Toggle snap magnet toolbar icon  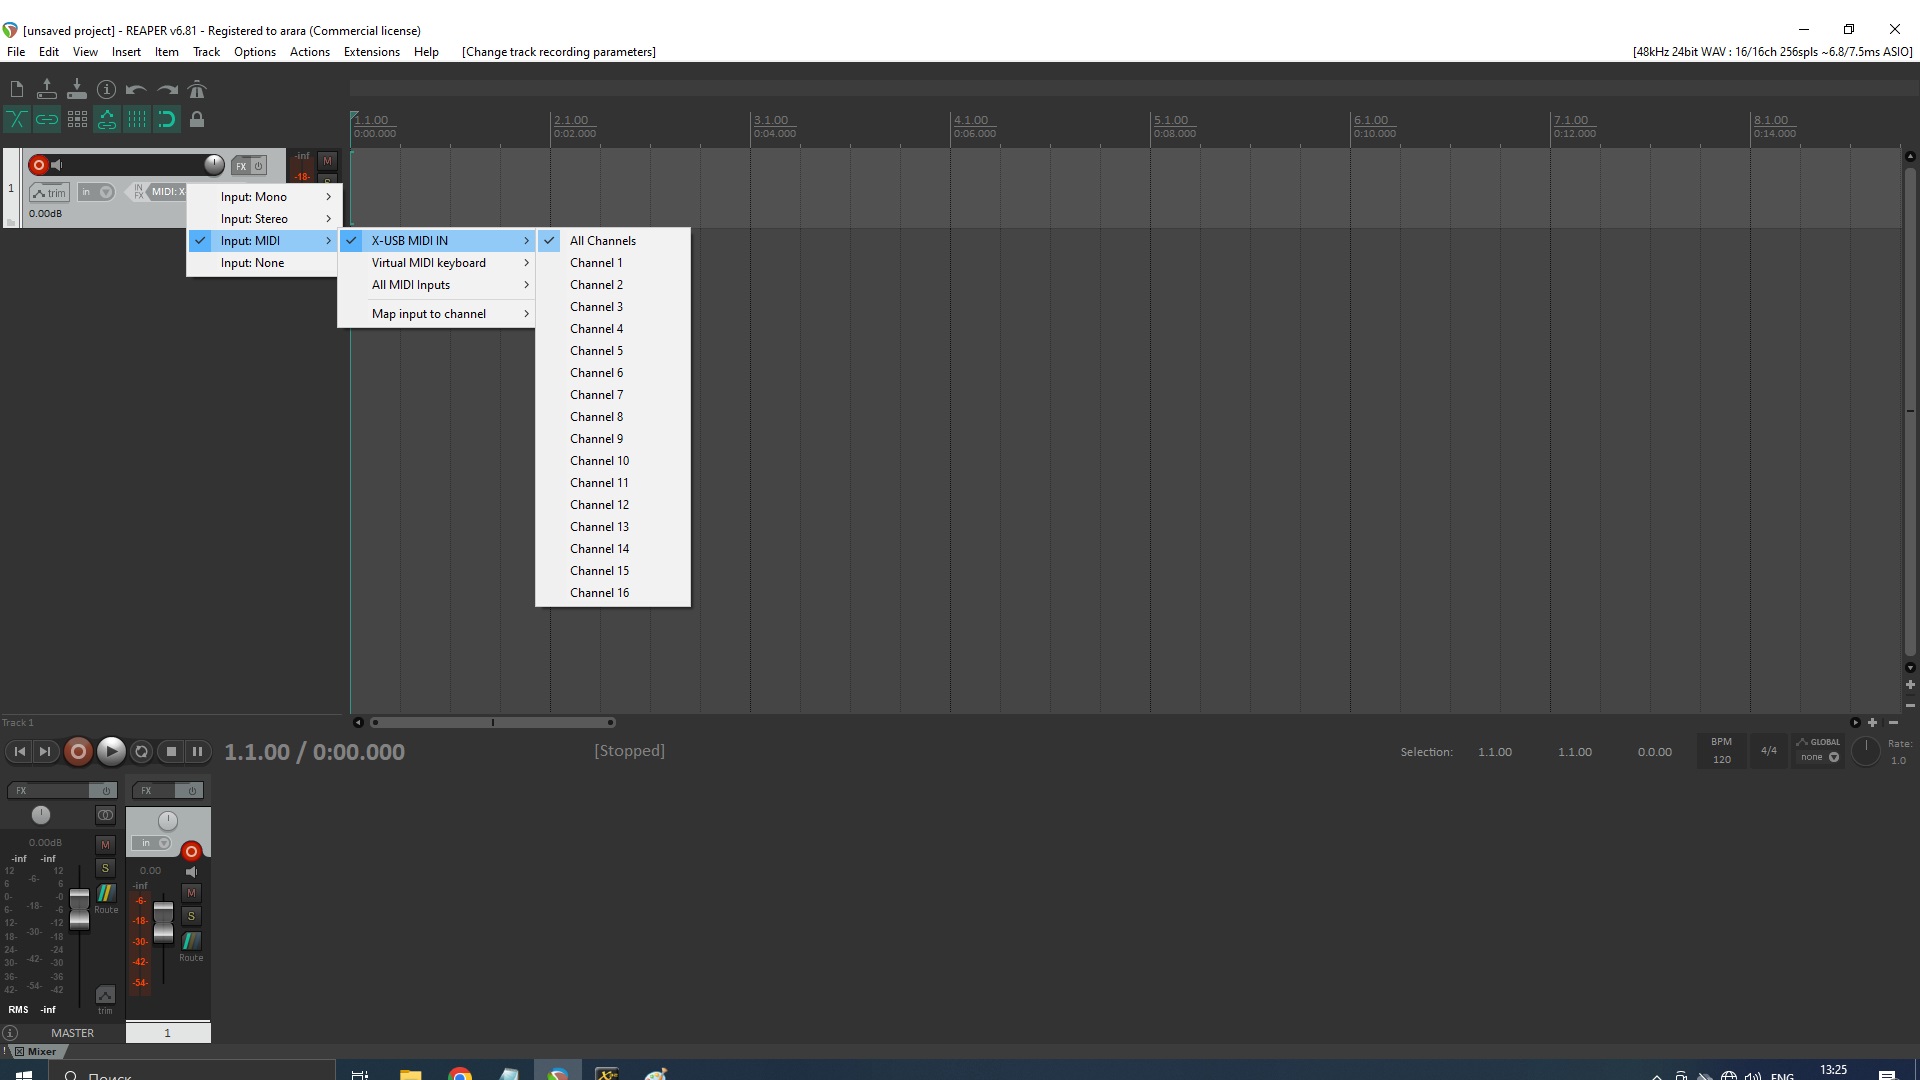167,120
